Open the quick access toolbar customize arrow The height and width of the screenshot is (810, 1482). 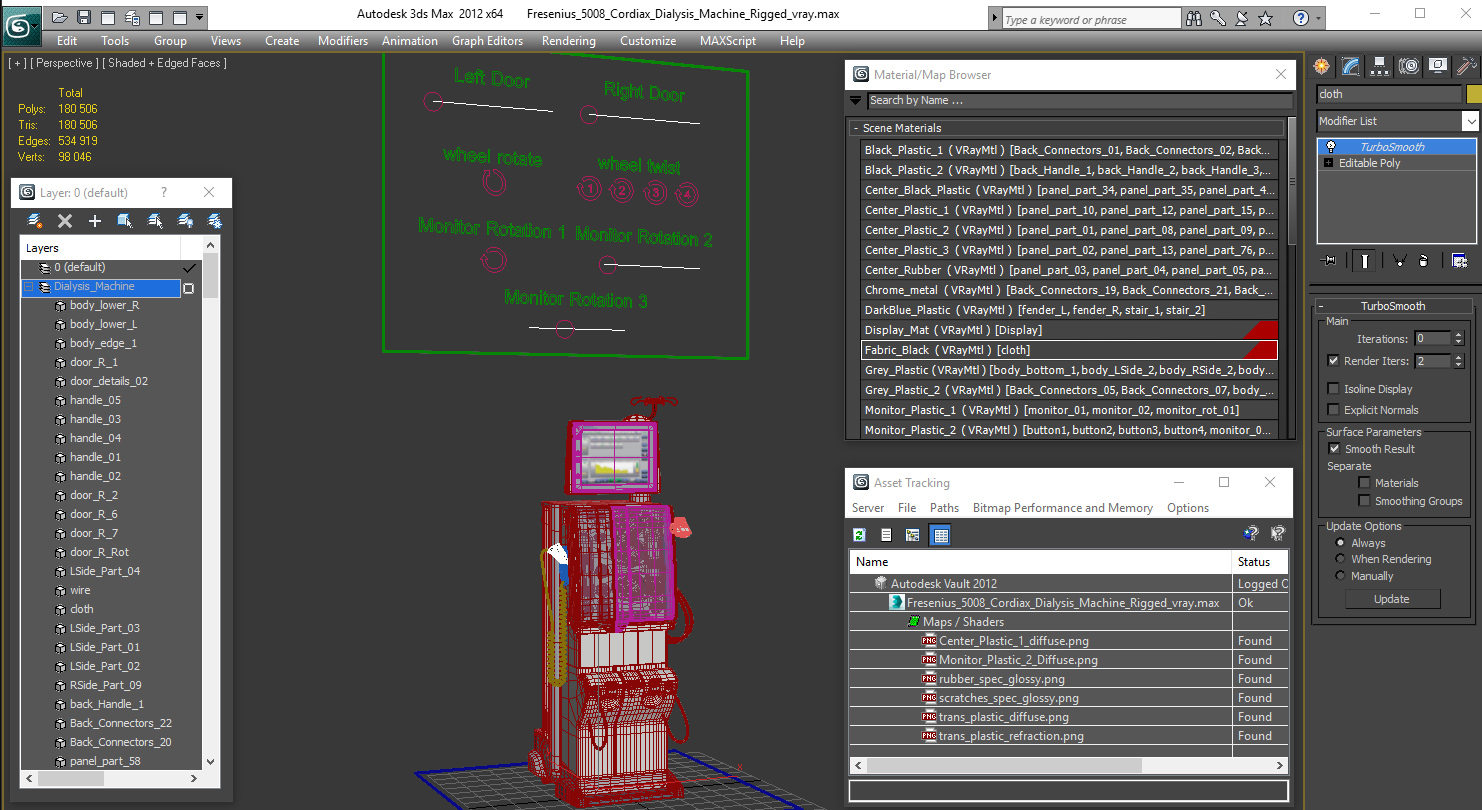click(200, 18)
